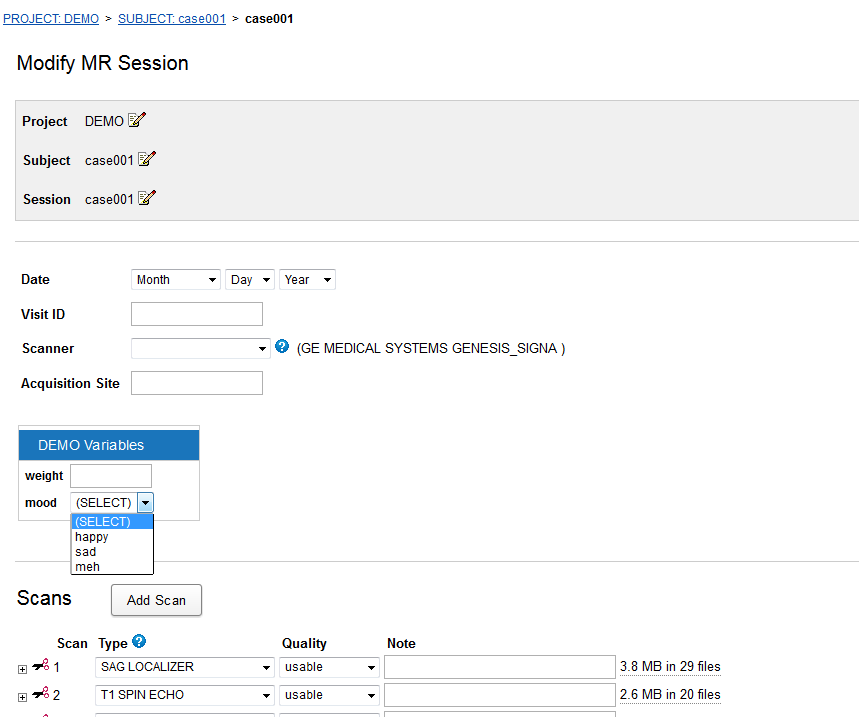The image size is (859, 717).
Task: Click the help icon next to Scanner dropdown
Action: 282,347
